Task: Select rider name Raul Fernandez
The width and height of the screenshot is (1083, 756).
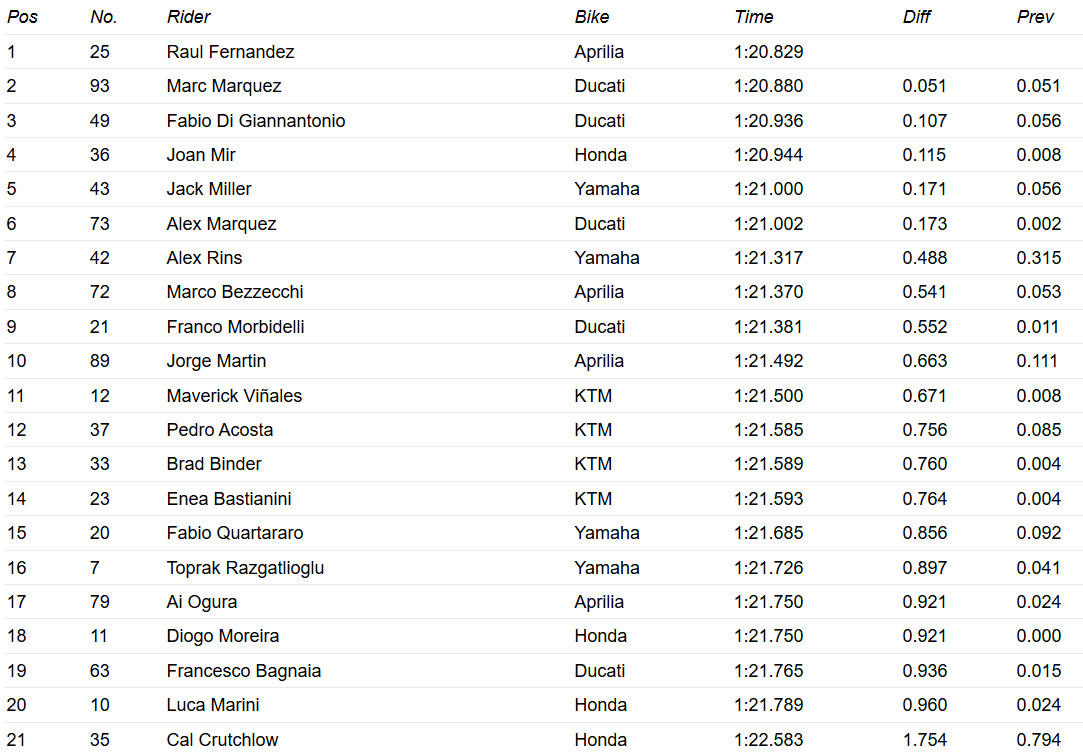Action: coord(230,52)
